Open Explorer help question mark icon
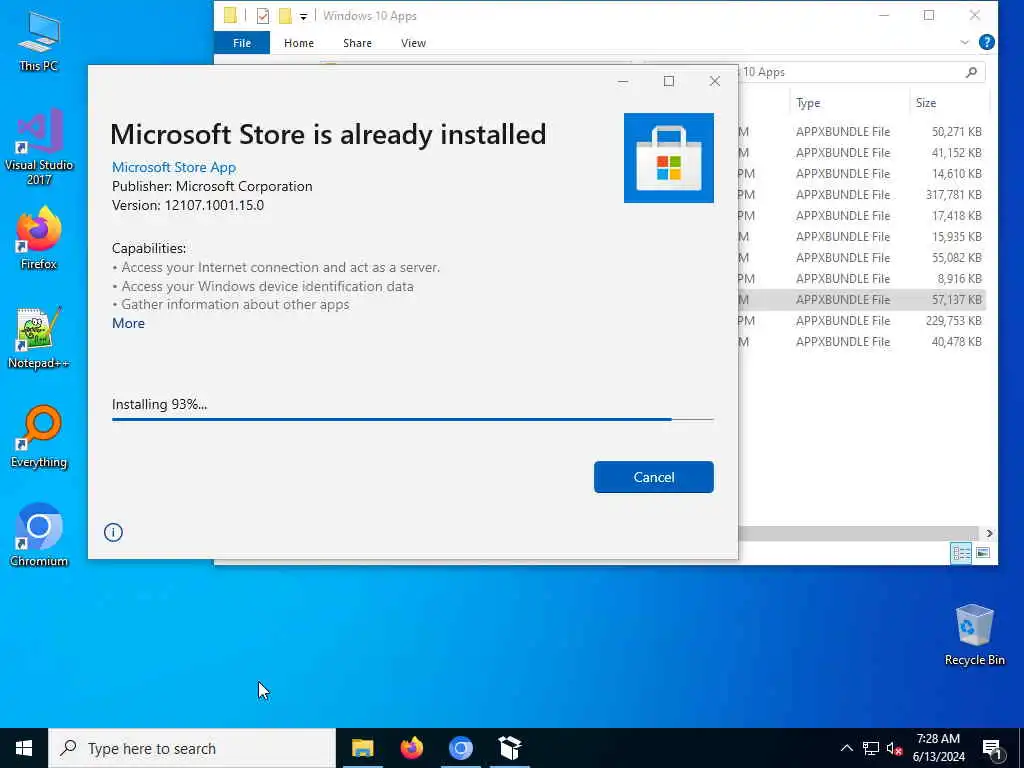 click(x=987, y=42)
